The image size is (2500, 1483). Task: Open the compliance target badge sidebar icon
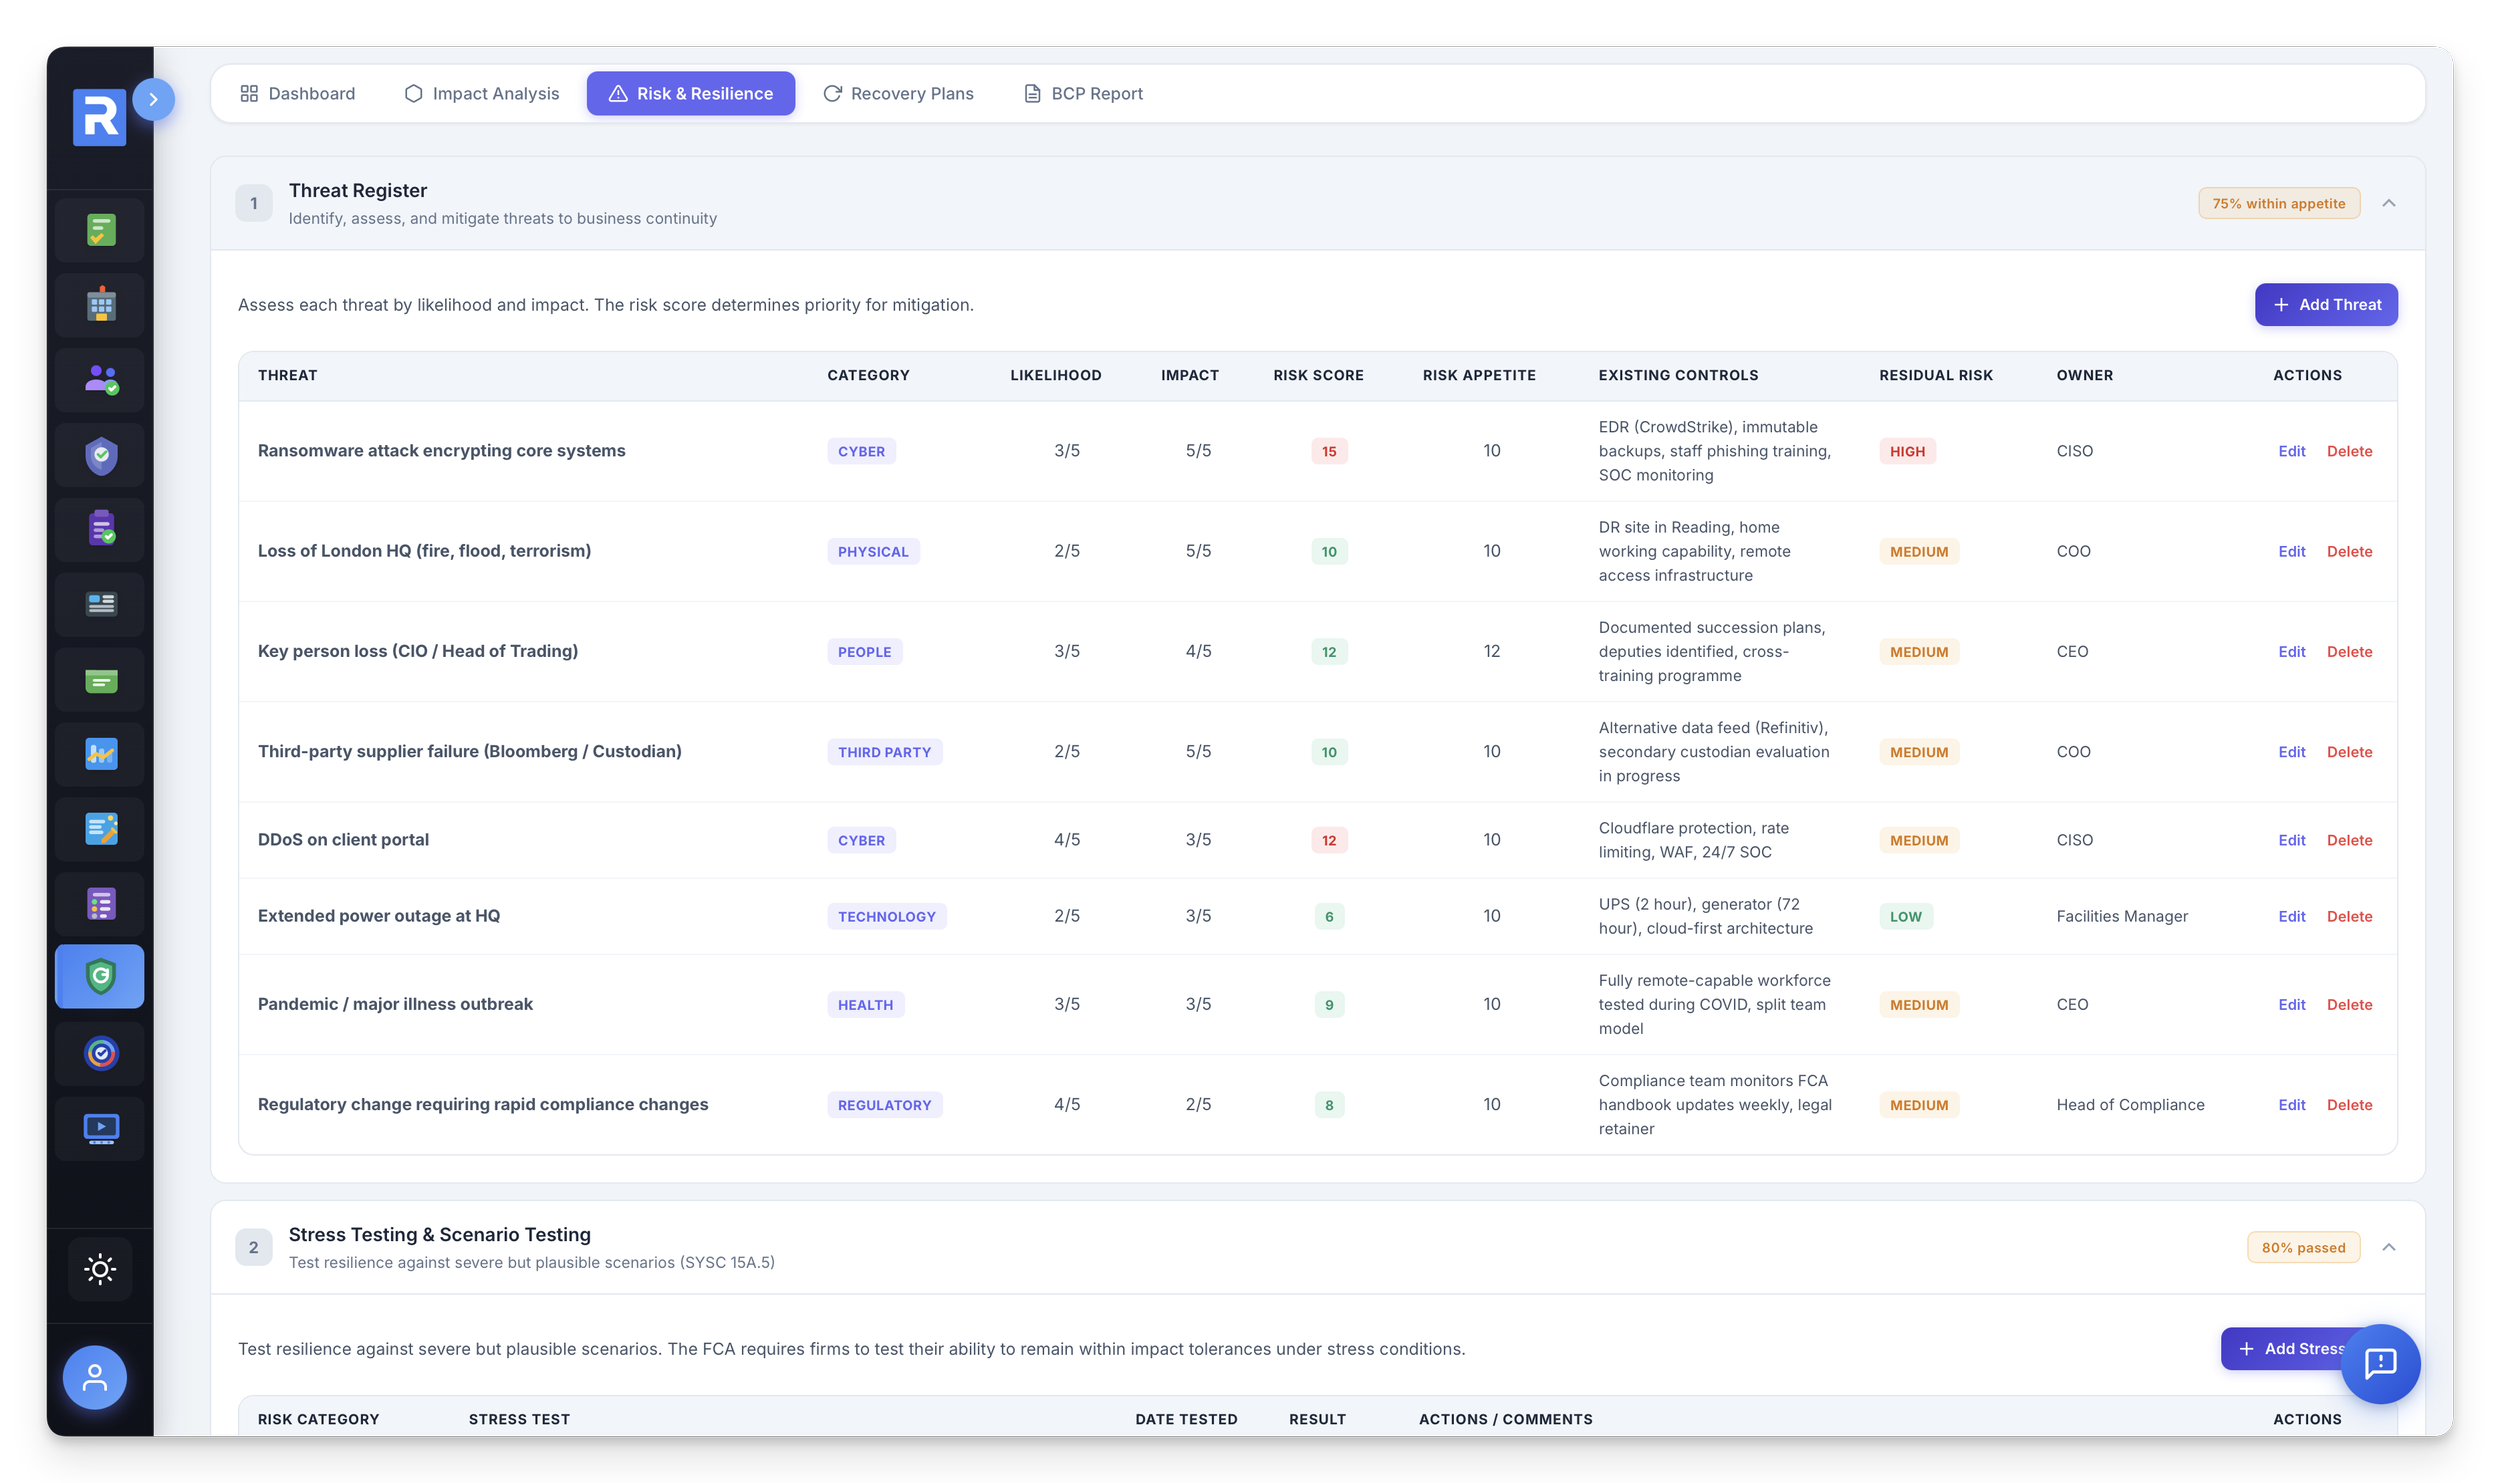coord(99,1053)
